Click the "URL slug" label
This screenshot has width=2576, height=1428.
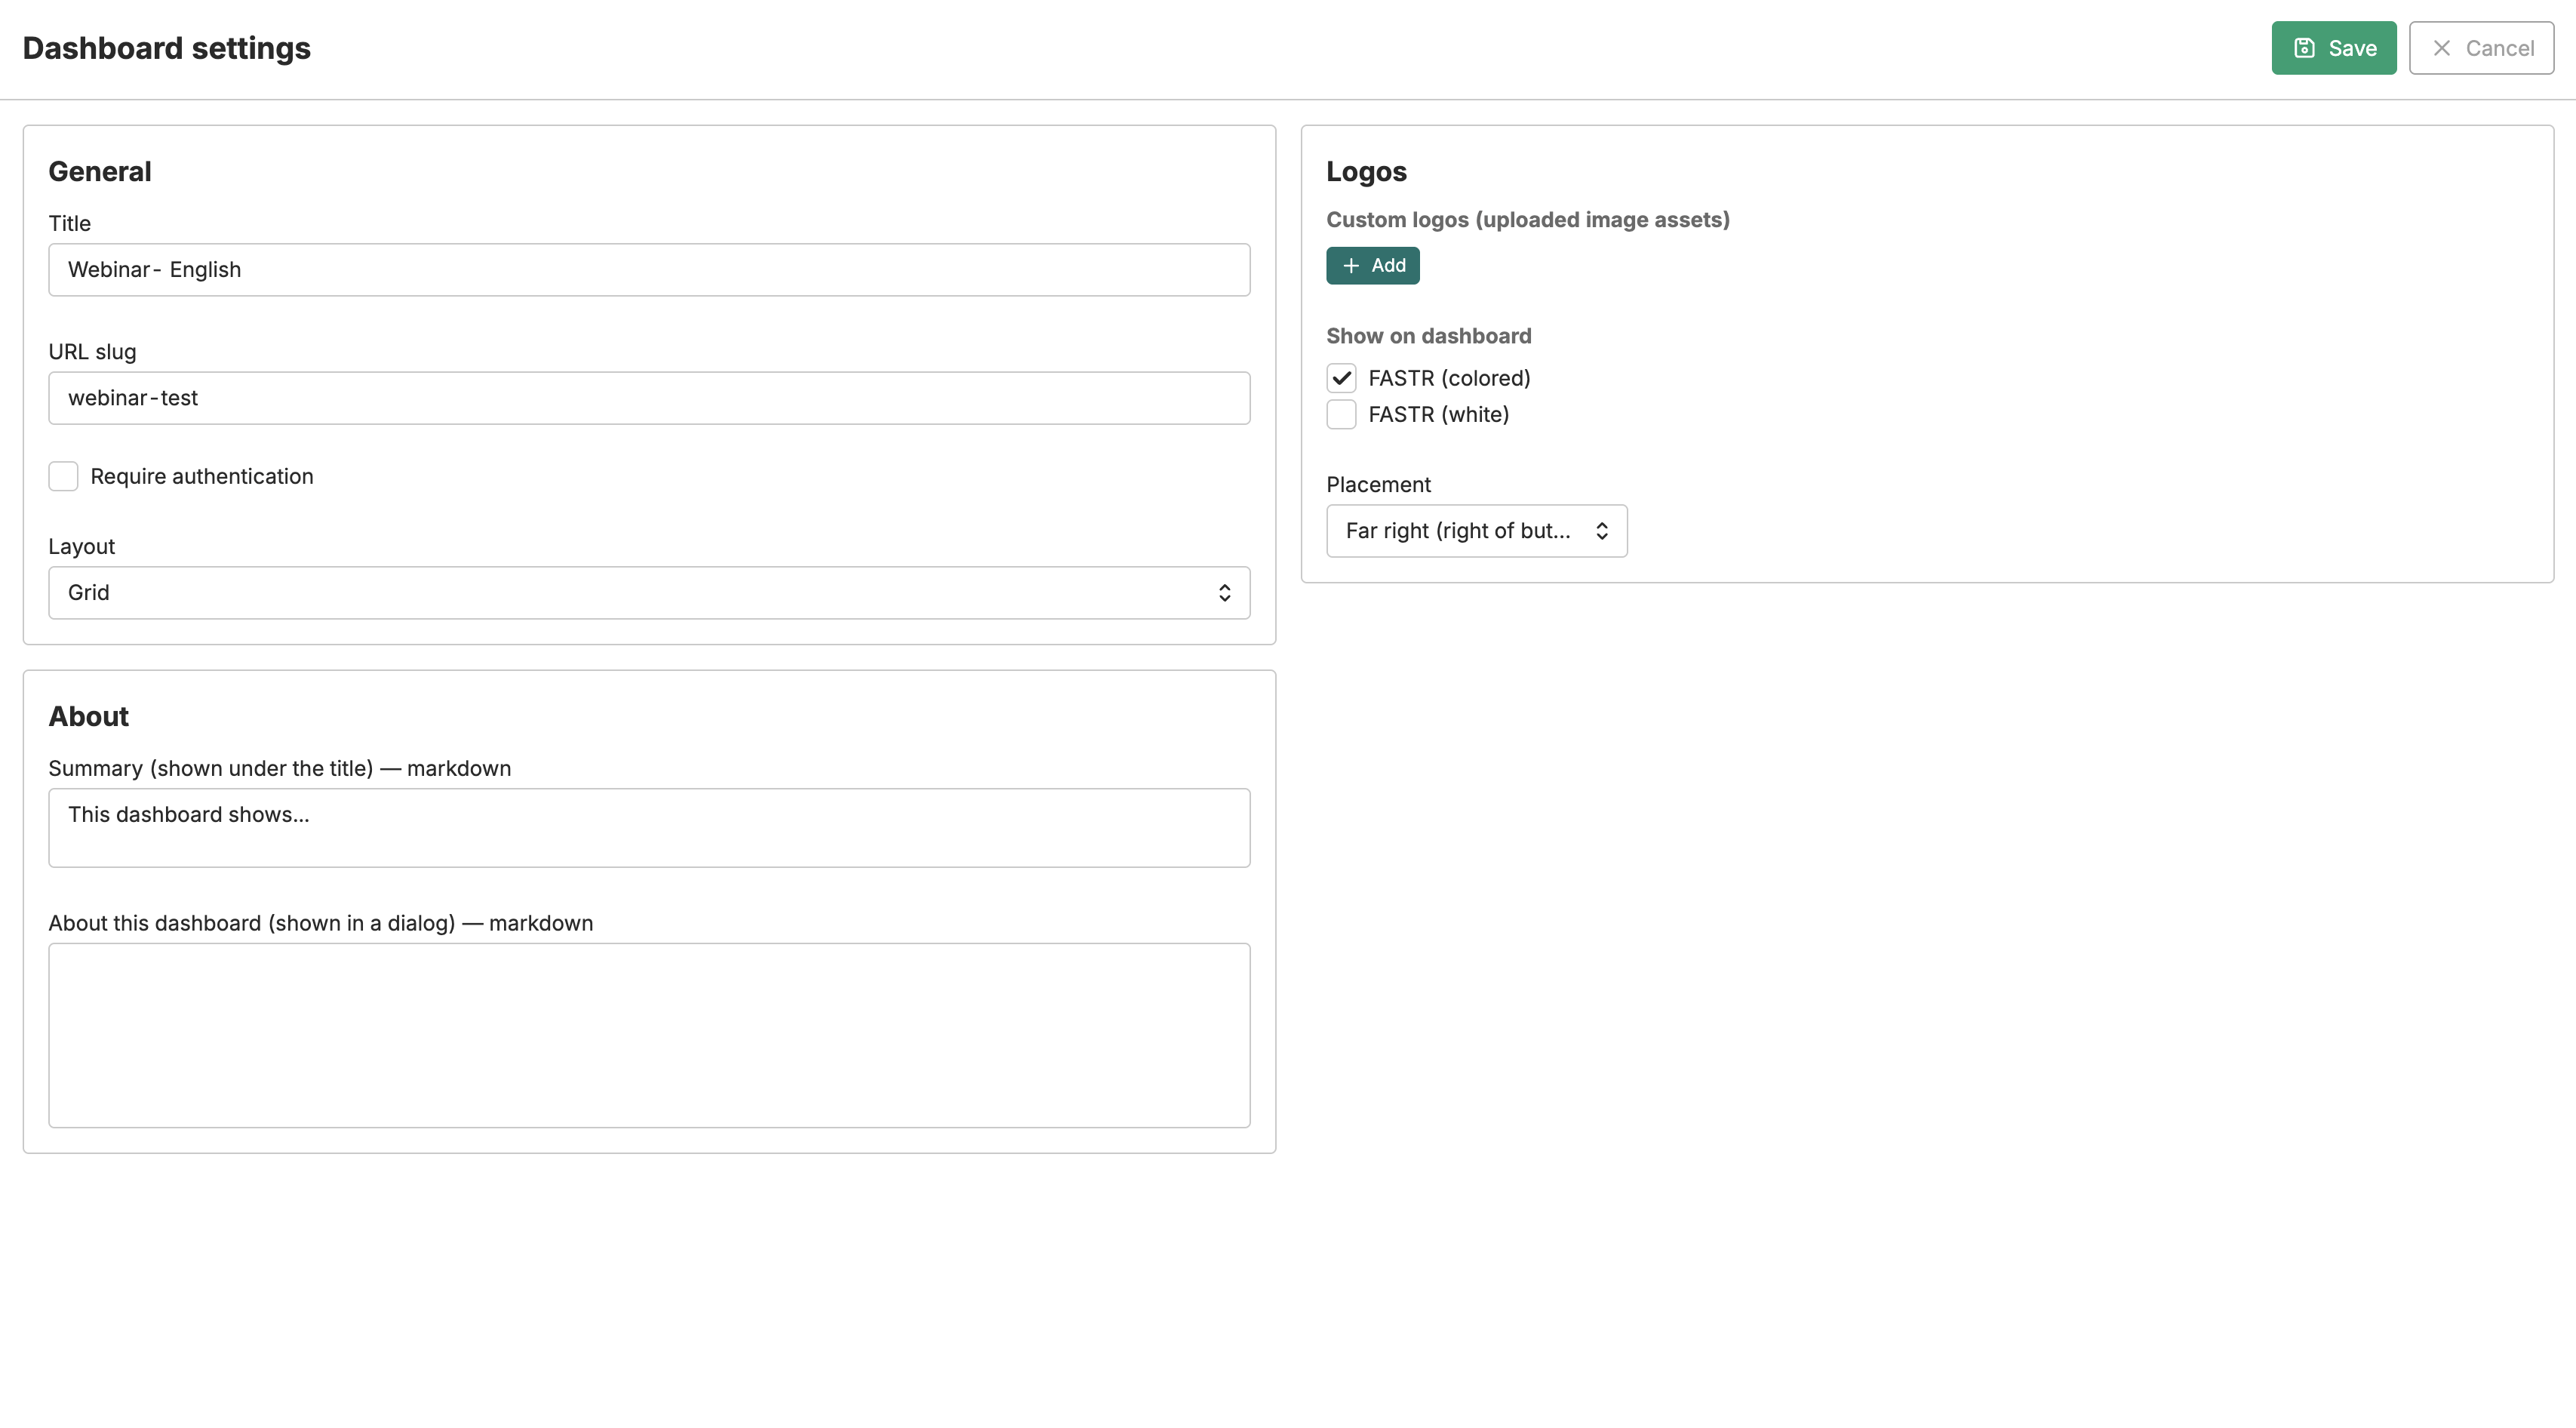click(x=92, y=352)
